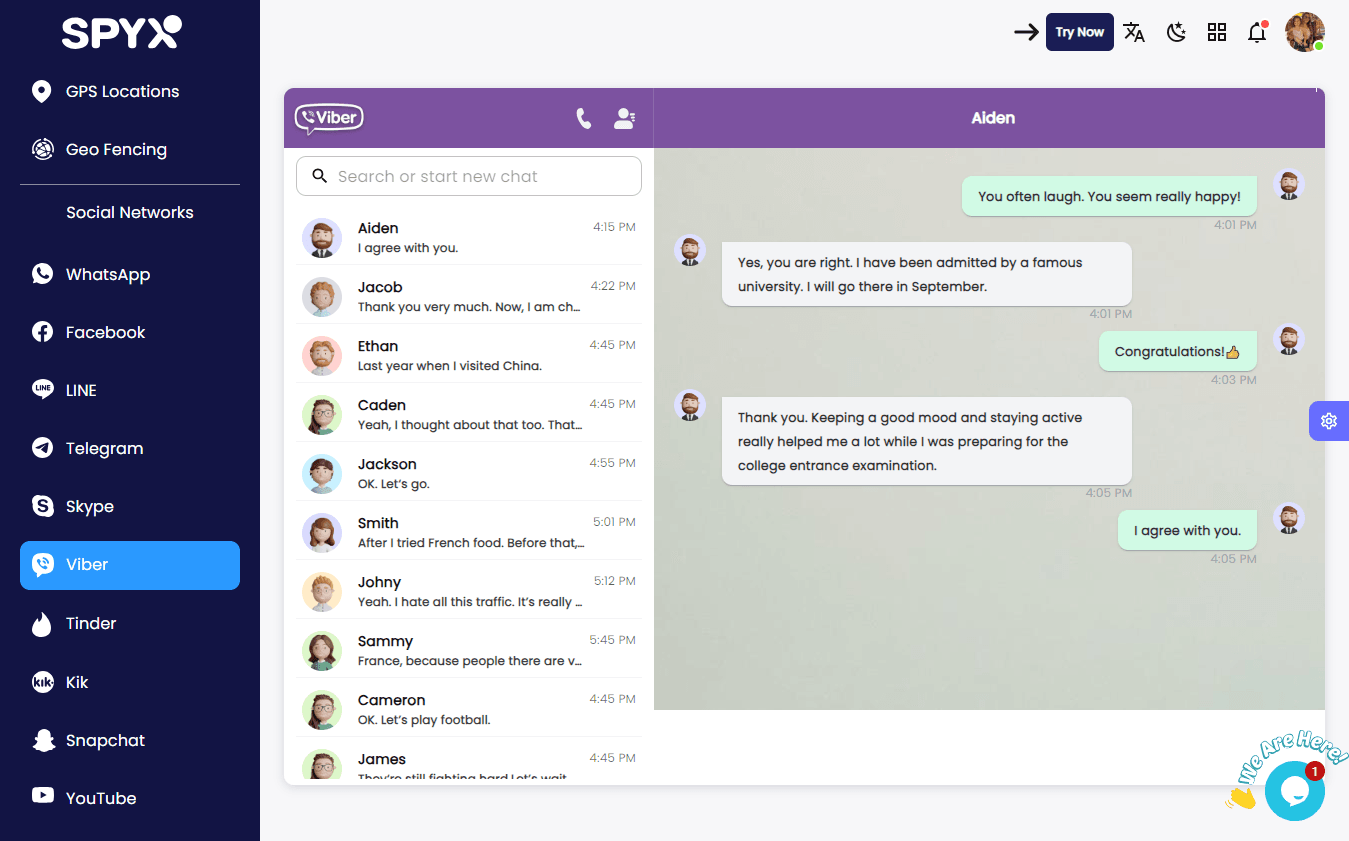Click the 'I agree with you.' chat bubble
The height and width of the screenshot is (841, 1349).
(x=1187, y=531)
